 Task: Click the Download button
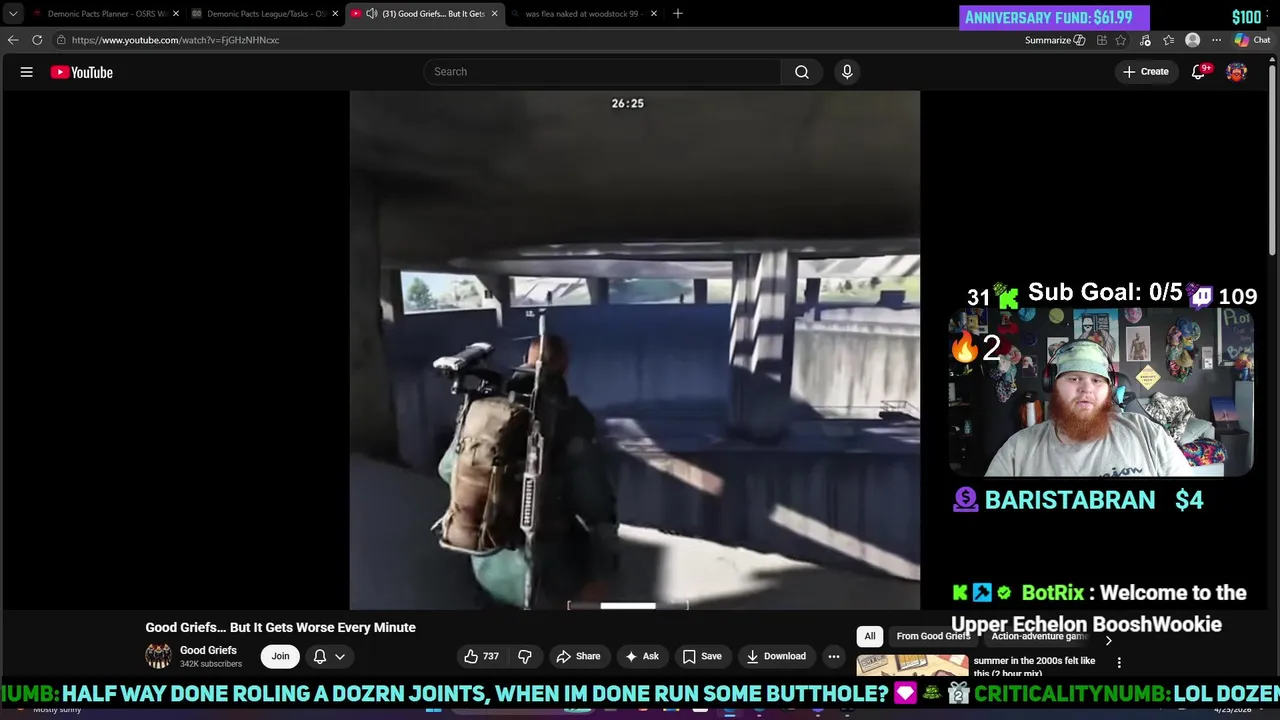[776, 656]
